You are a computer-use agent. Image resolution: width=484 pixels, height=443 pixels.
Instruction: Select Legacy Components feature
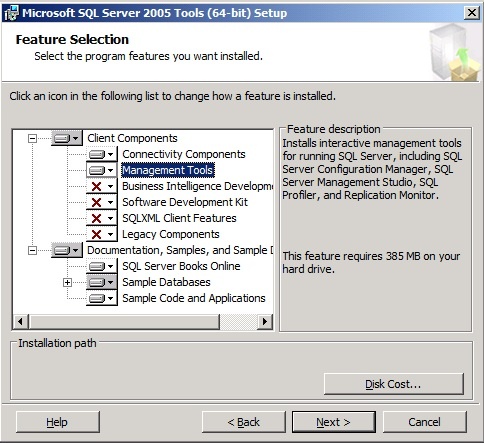pyautogui.click(x=171, y=234)
